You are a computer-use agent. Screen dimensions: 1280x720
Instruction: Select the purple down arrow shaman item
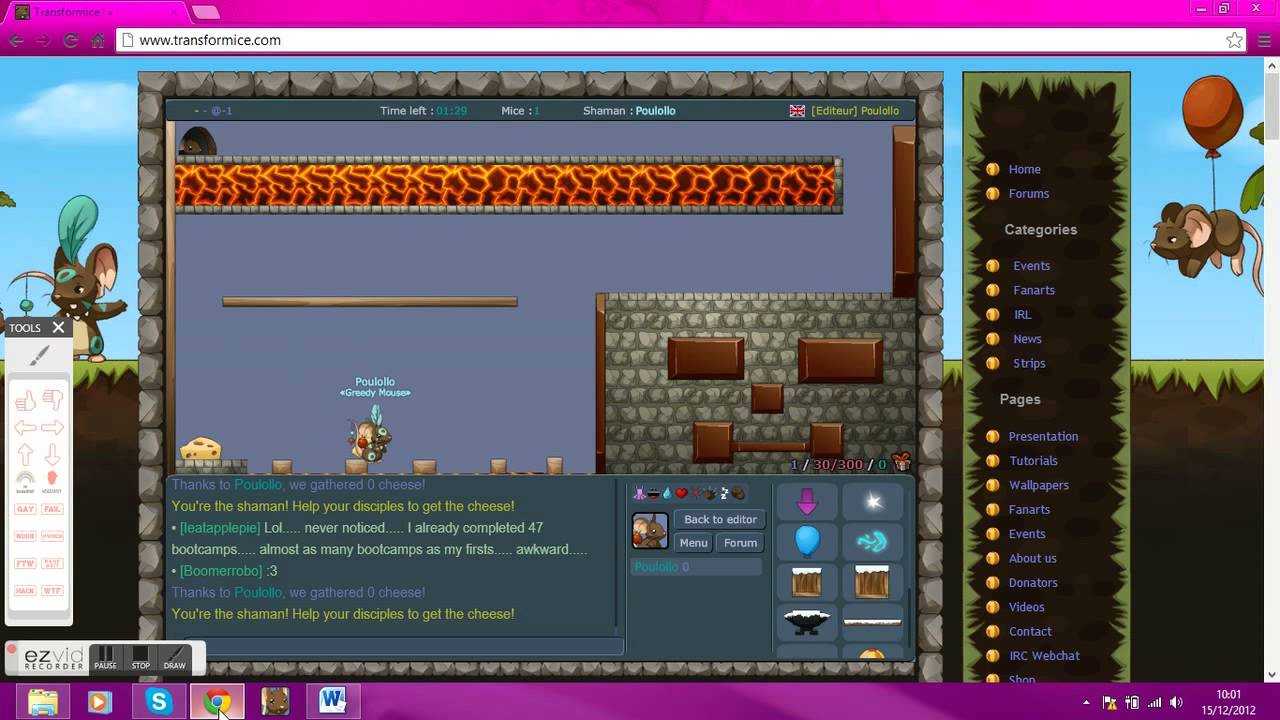(x=807, y=501)
